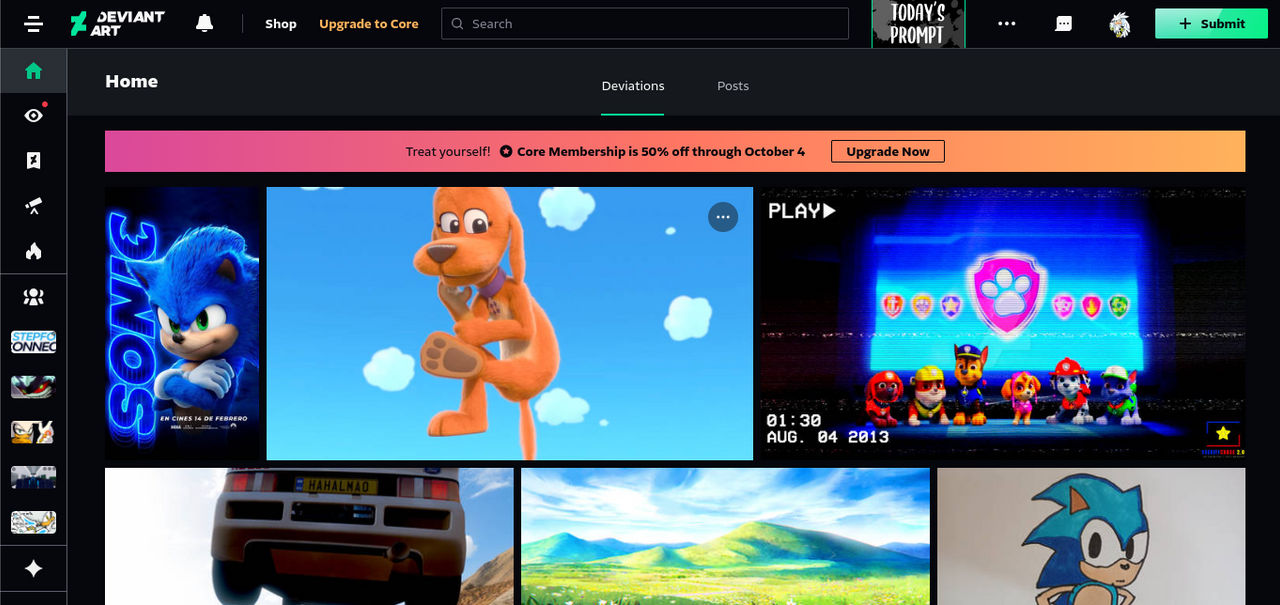Open Today's Prompt banner
Viewport: 1280px width, 605px height.
[918, 24]
